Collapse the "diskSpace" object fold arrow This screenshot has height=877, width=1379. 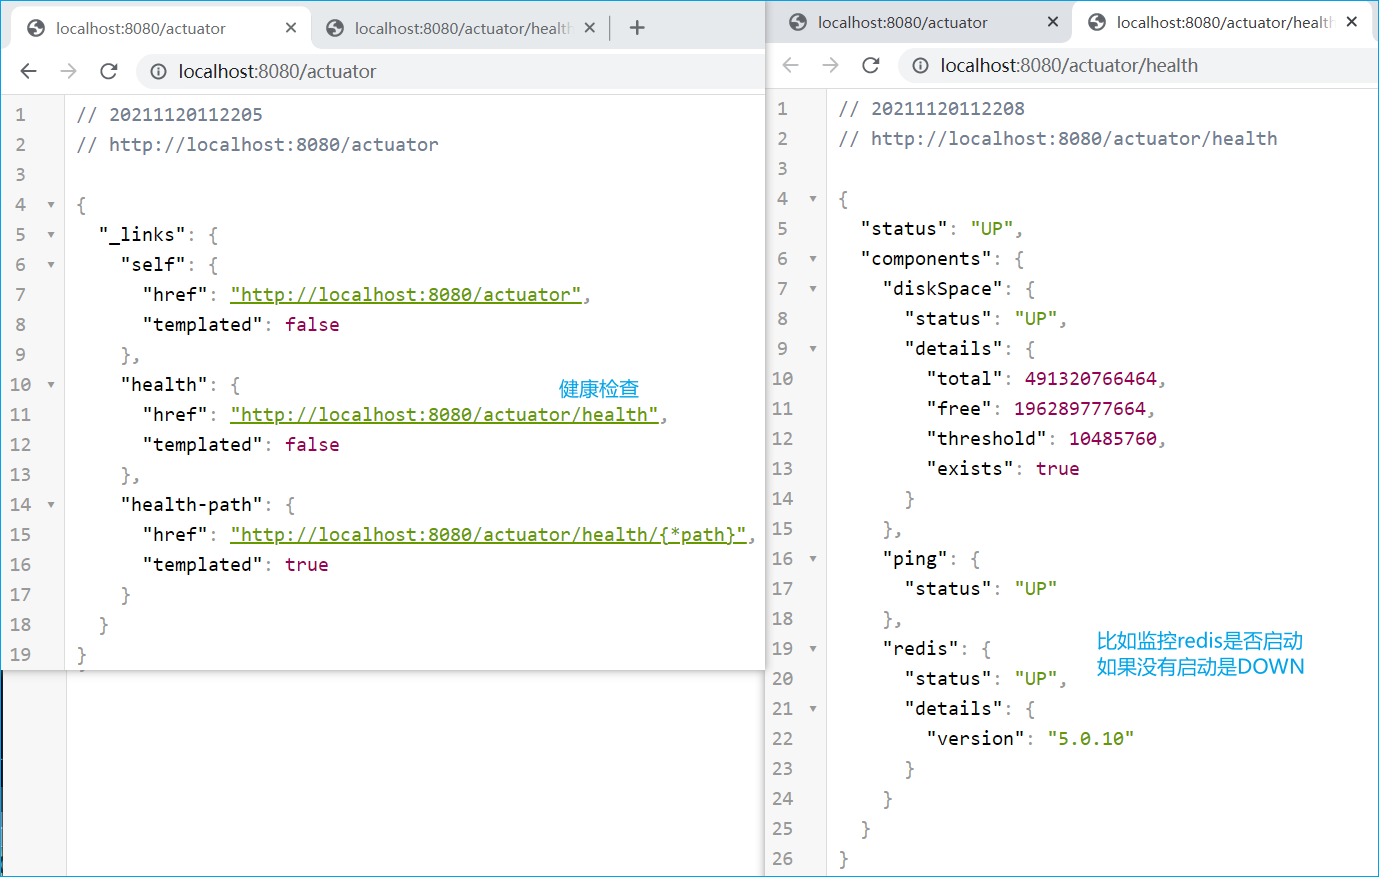click(x=813, y=289)
